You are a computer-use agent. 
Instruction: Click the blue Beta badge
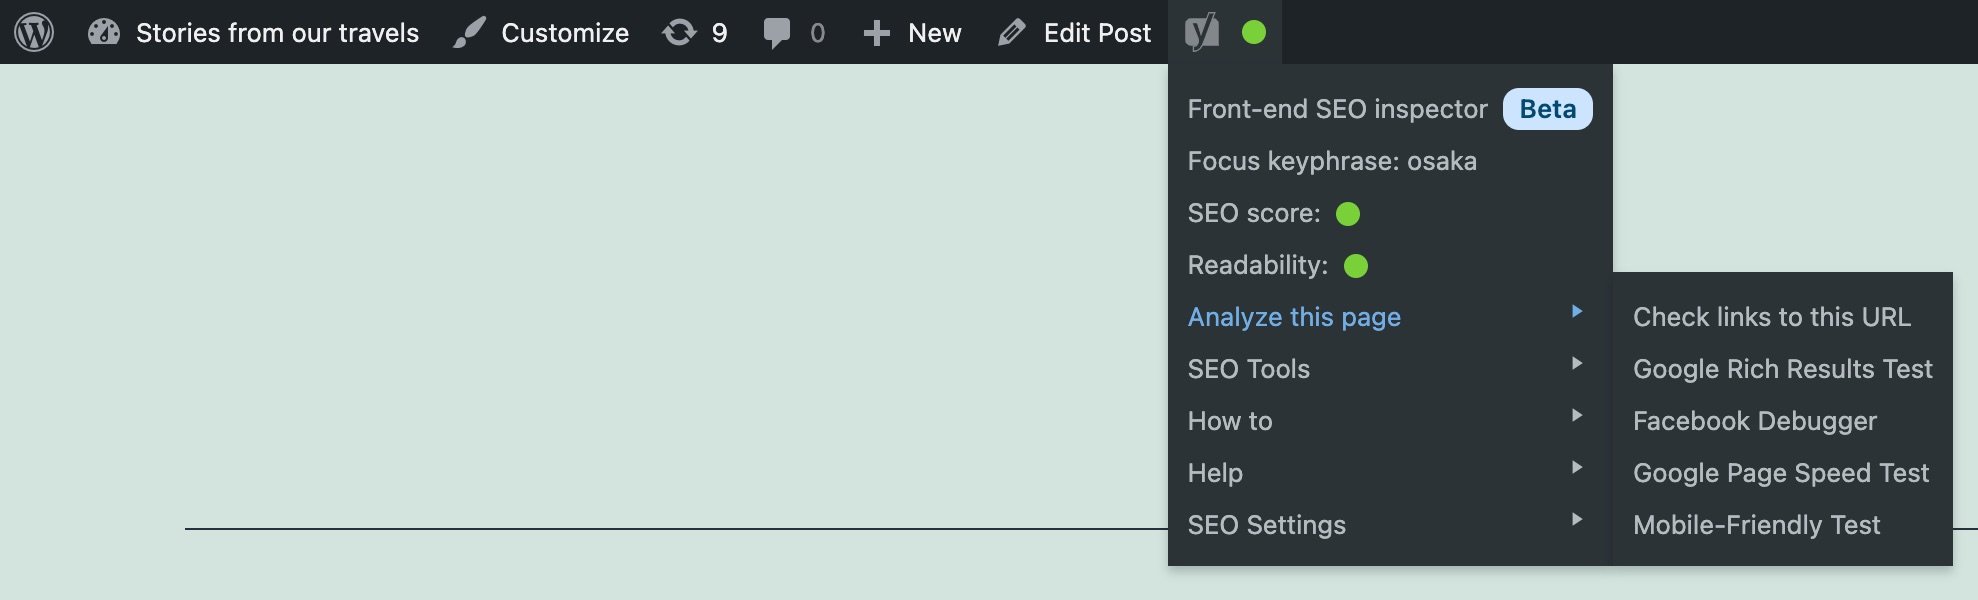click(x=1547, y=109)
